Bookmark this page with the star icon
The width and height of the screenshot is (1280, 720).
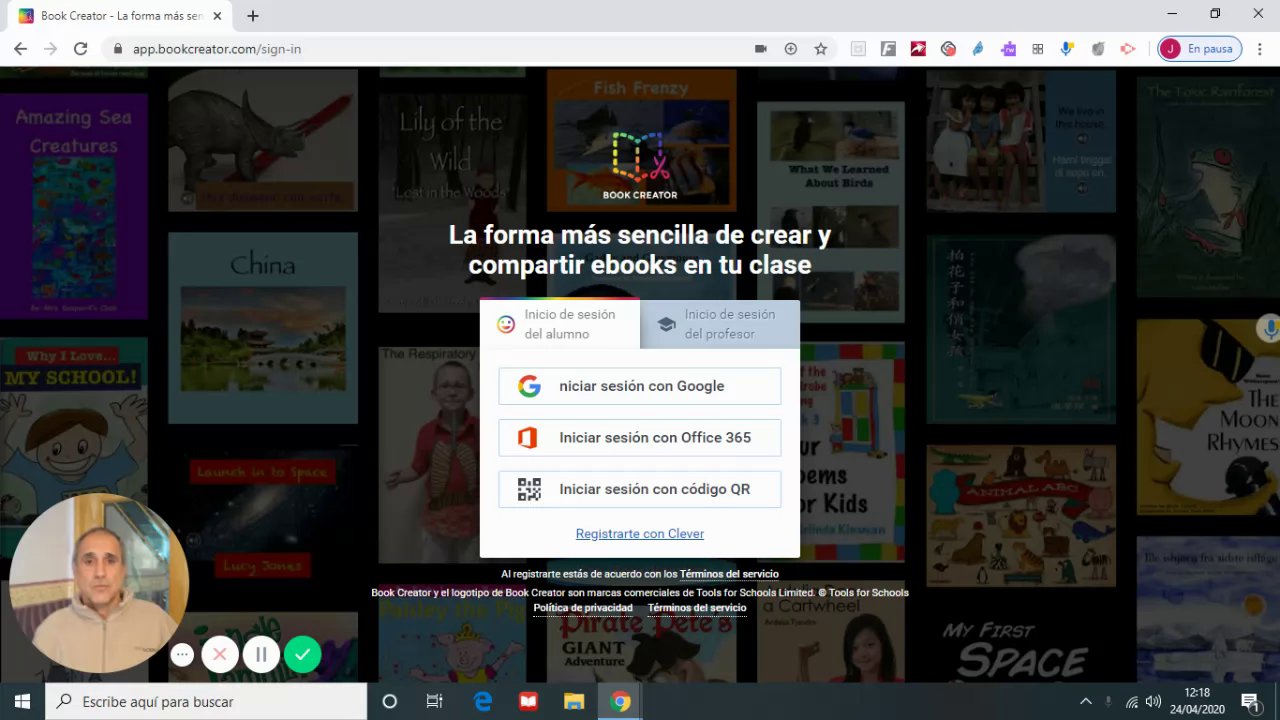pyautogui.click(x=821, y=49)
